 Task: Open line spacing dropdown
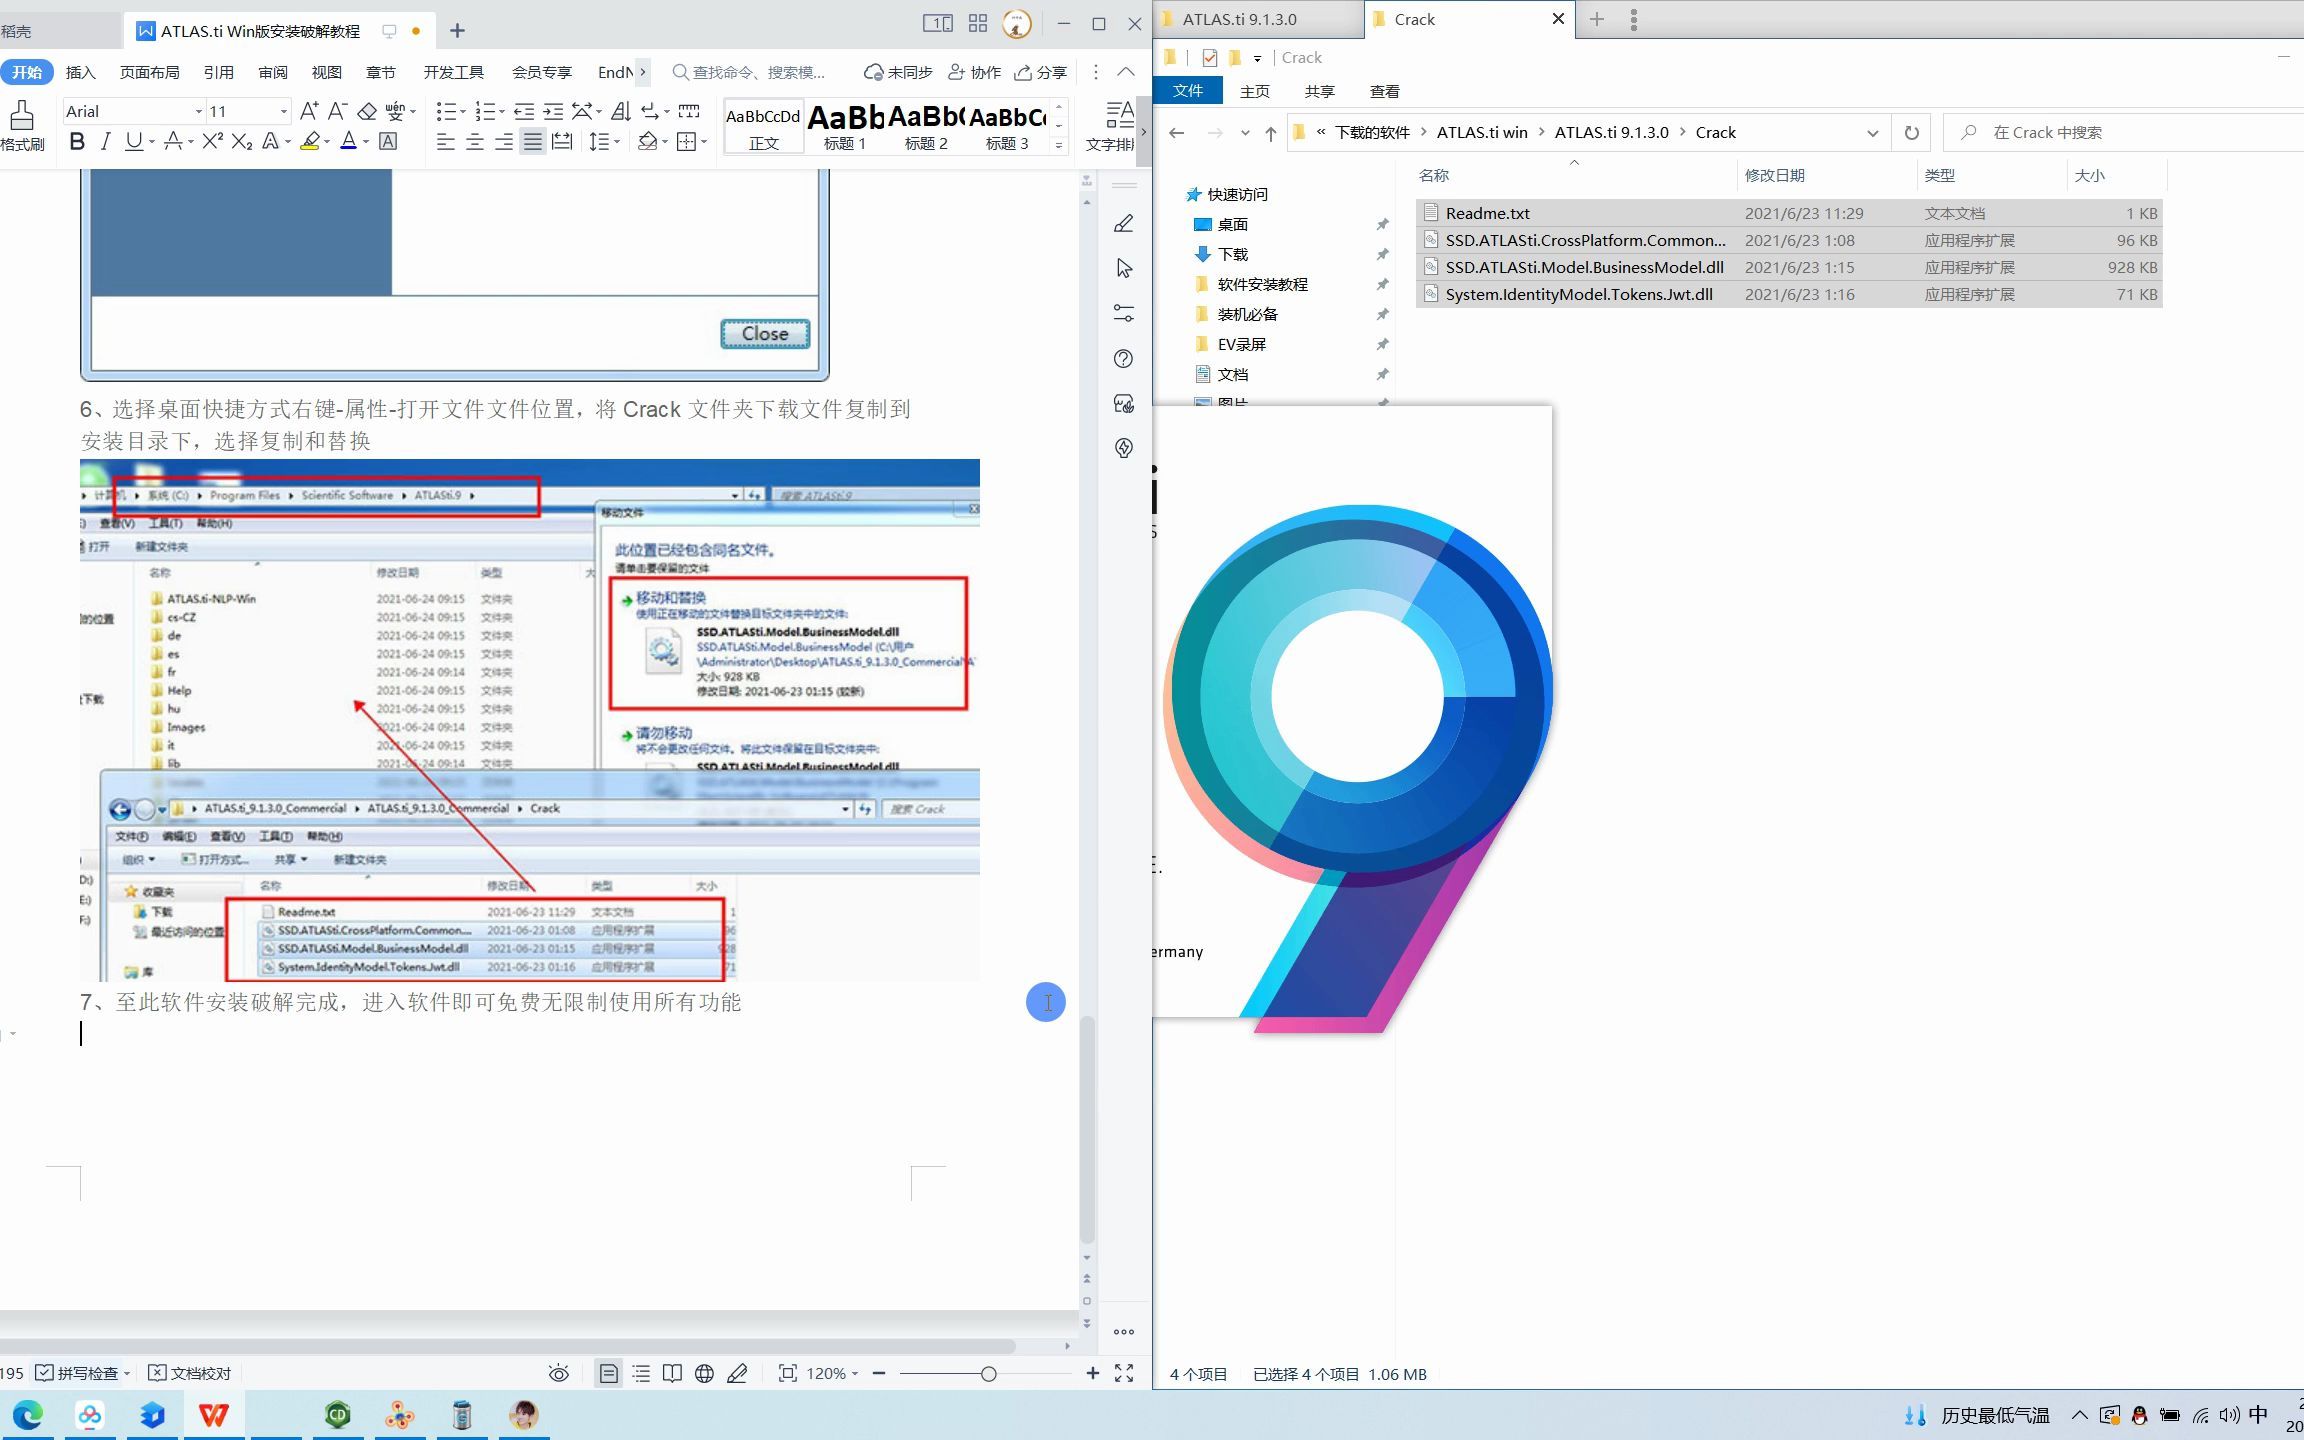pos(617,142)
